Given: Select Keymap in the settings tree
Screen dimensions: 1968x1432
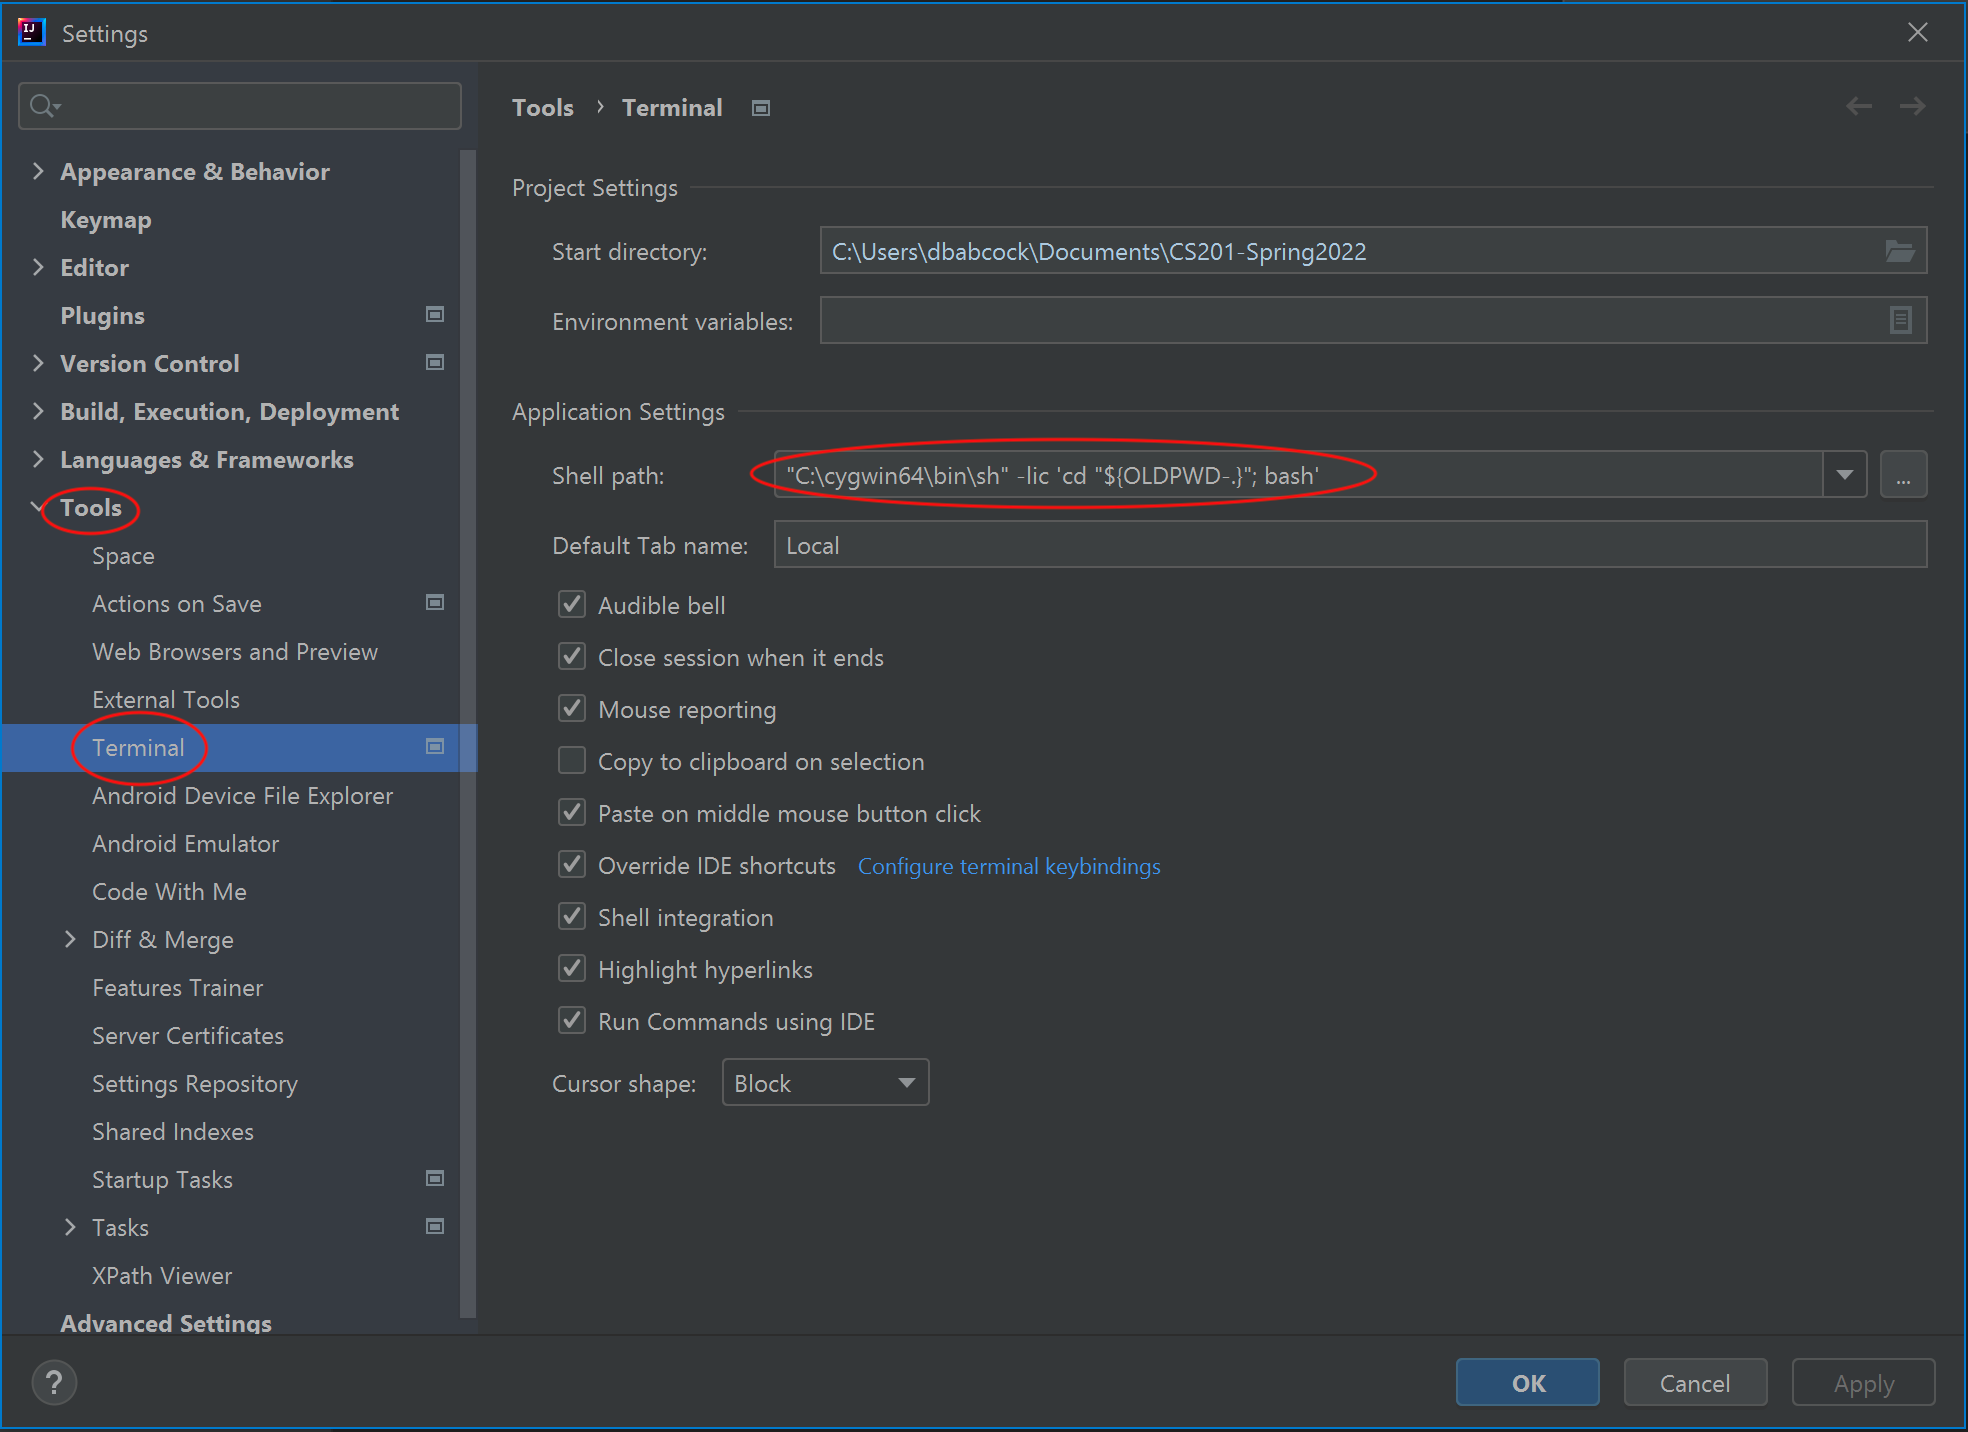Looking at the screenshot, I should [x=105, y=219].
